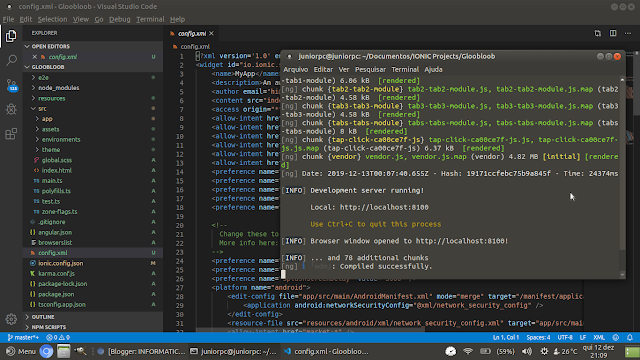Viewport: 640px width, 360px height.
Task: Launch Chromium browser from taskbar
Action: [x=46, y=351]
